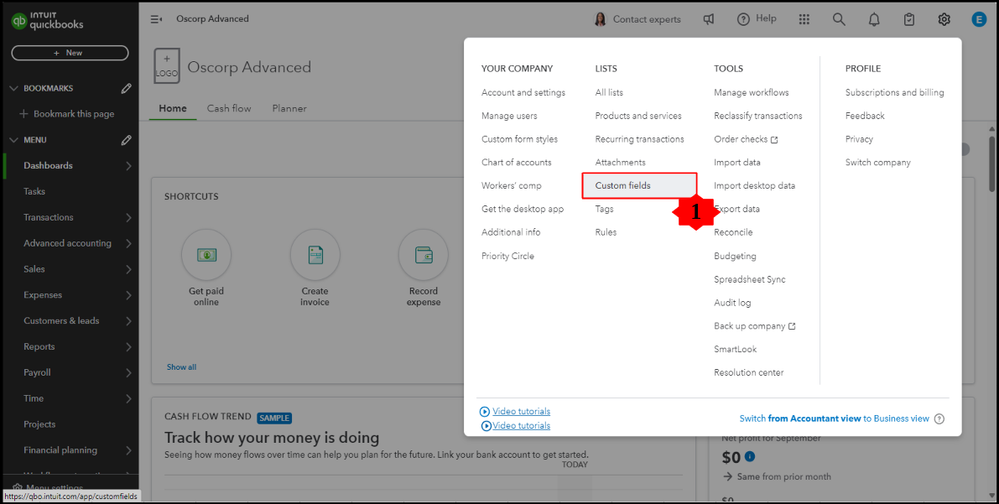
Task: Open Recurring transactions
Action: coord(640,139)
